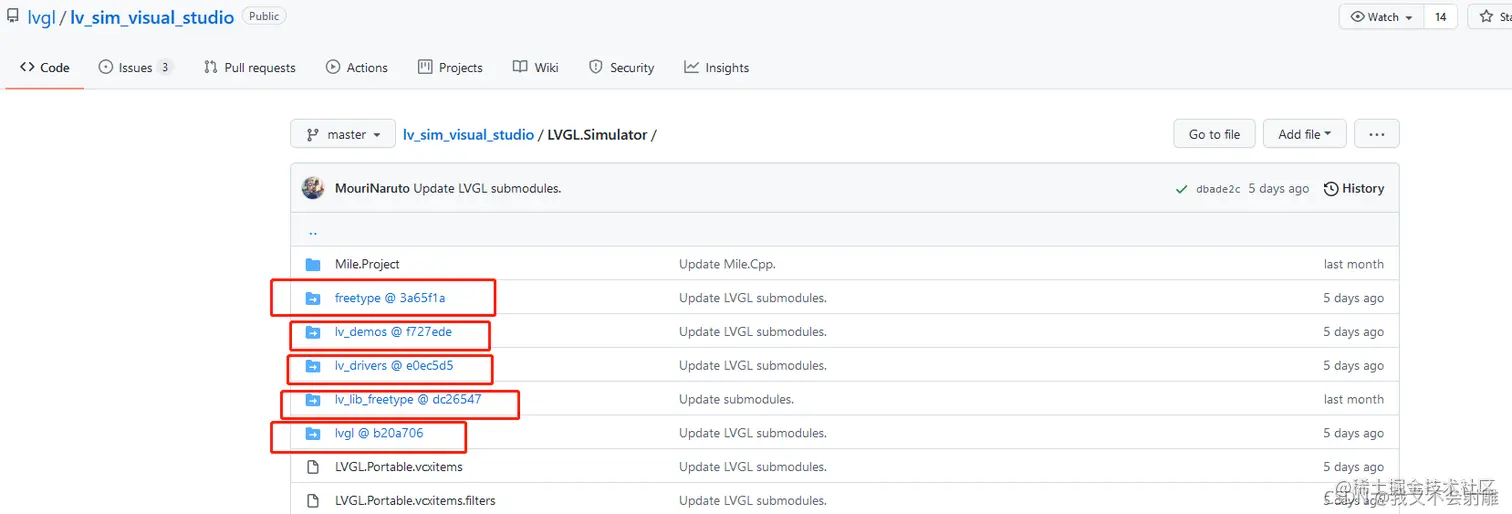This screenshot has height=514, width=1512.
Task: Click the lv_lib_freetype submodule folder icon
Action: point(313,399)
